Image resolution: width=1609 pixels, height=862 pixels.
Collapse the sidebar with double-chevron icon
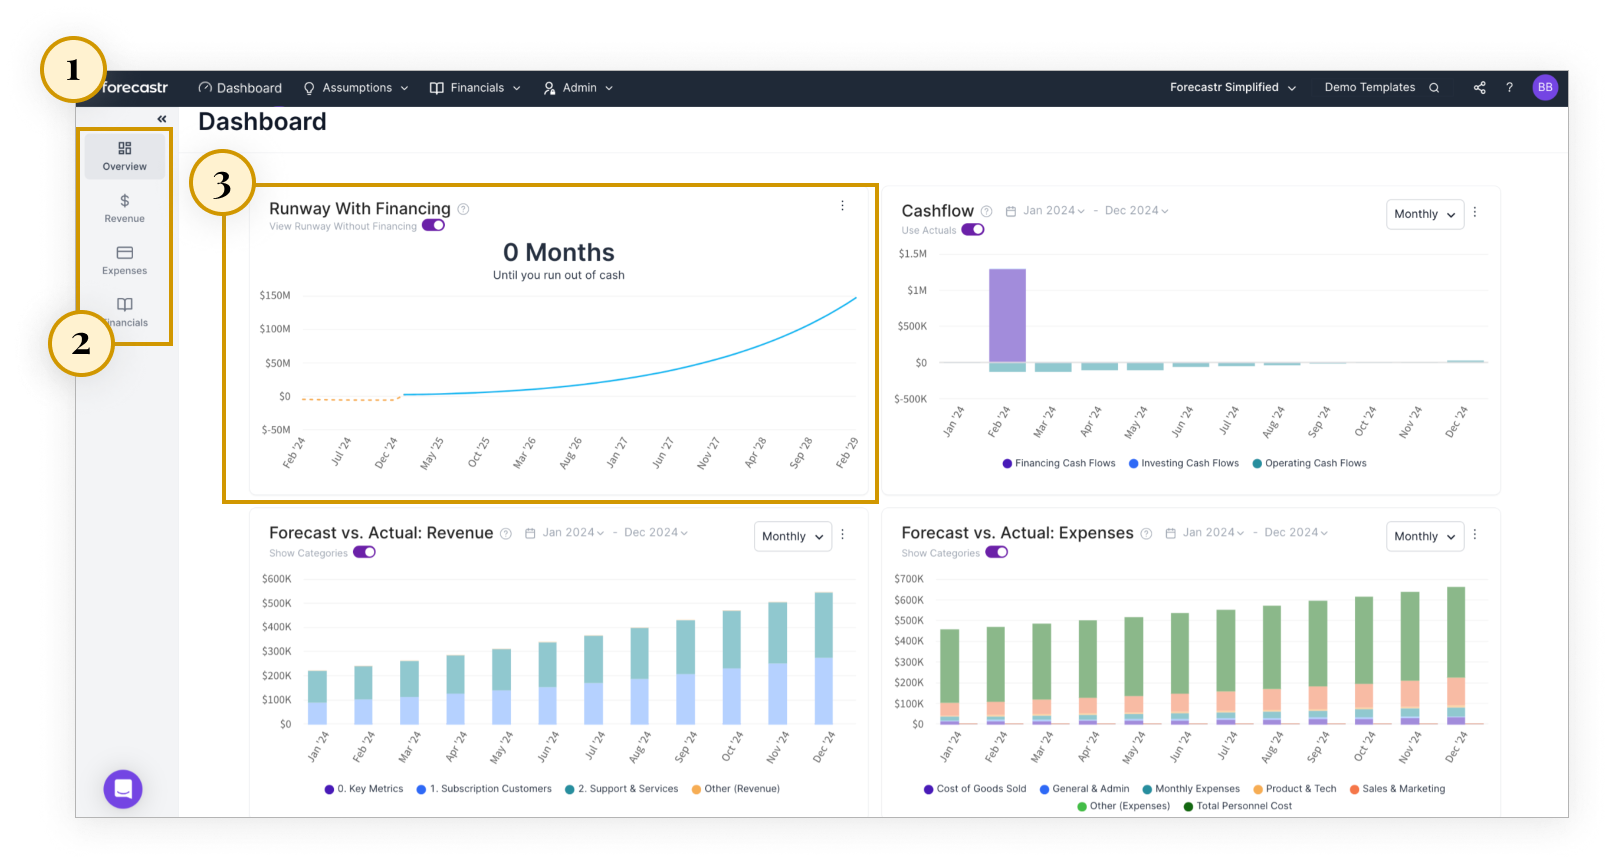click(162, 119)
